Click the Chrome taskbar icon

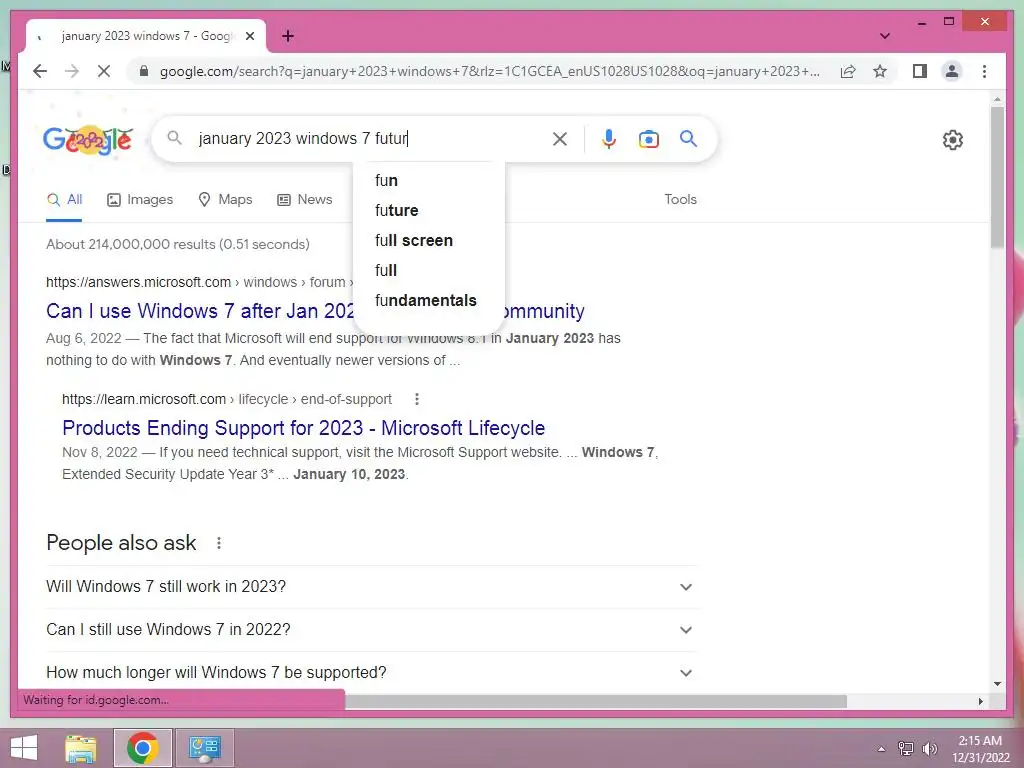click(142, 748)
